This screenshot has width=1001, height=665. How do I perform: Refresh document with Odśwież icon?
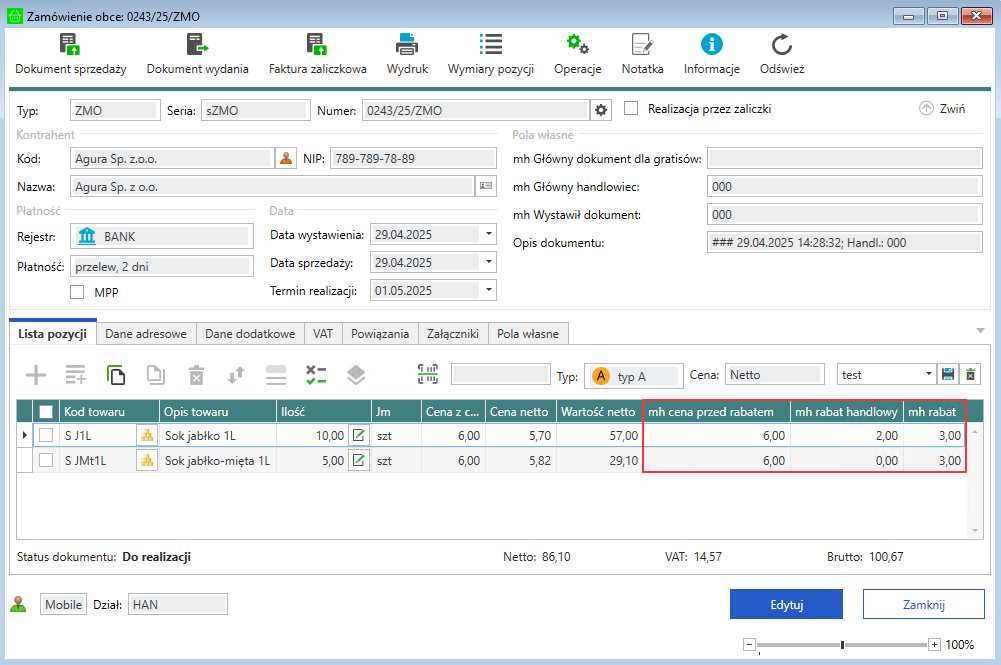(x=781, y=45)
